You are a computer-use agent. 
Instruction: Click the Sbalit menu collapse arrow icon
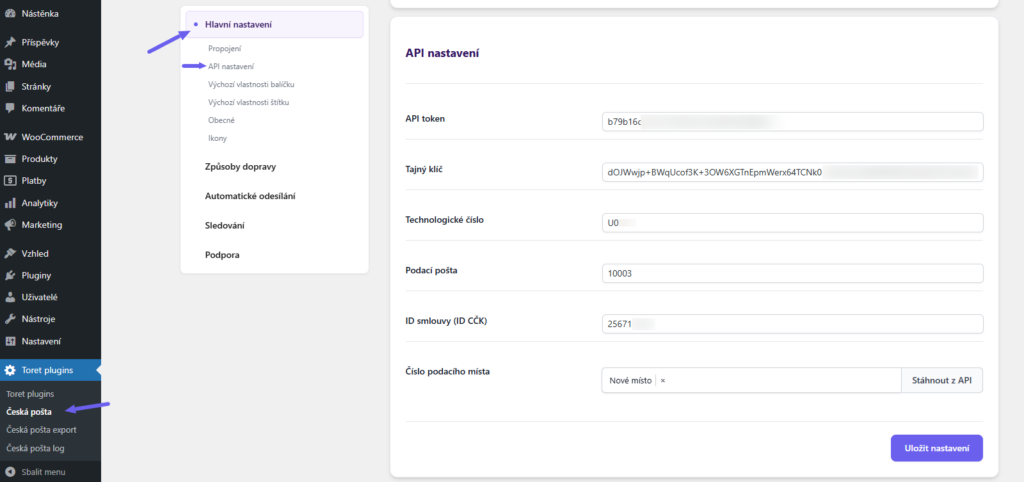(10, 472)
